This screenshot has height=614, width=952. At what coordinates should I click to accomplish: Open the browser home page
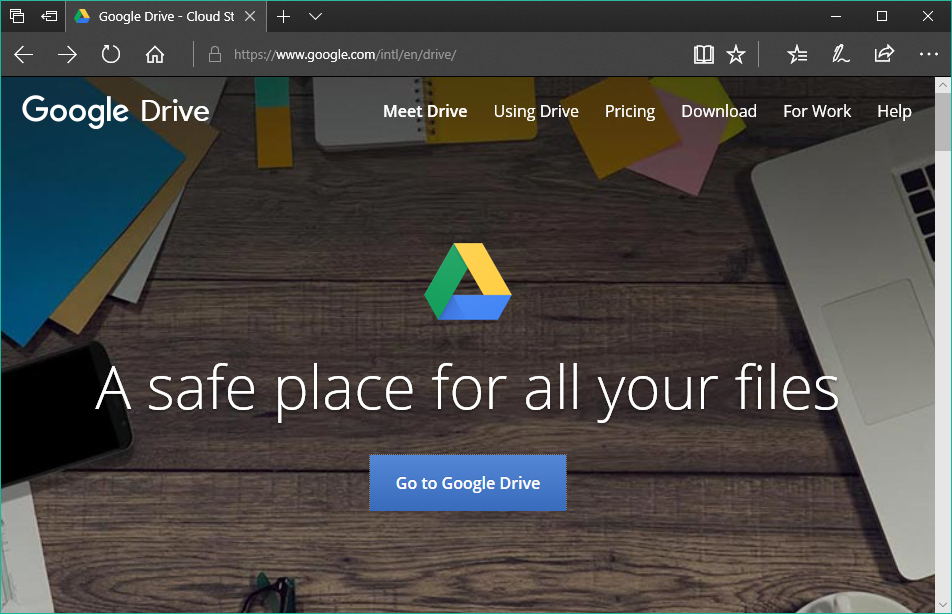pos(155,55)
